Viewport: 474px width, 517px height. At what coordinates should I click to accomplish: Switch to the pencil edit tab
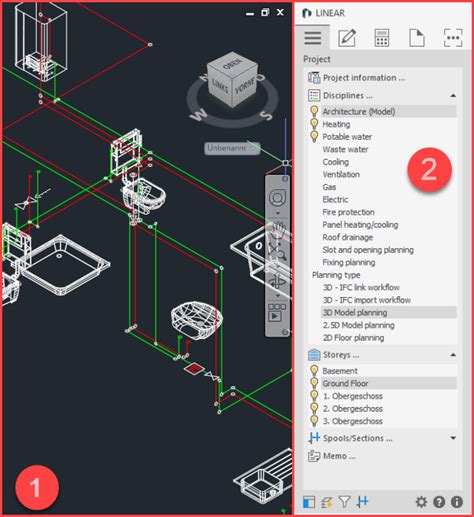coord(347,38)
